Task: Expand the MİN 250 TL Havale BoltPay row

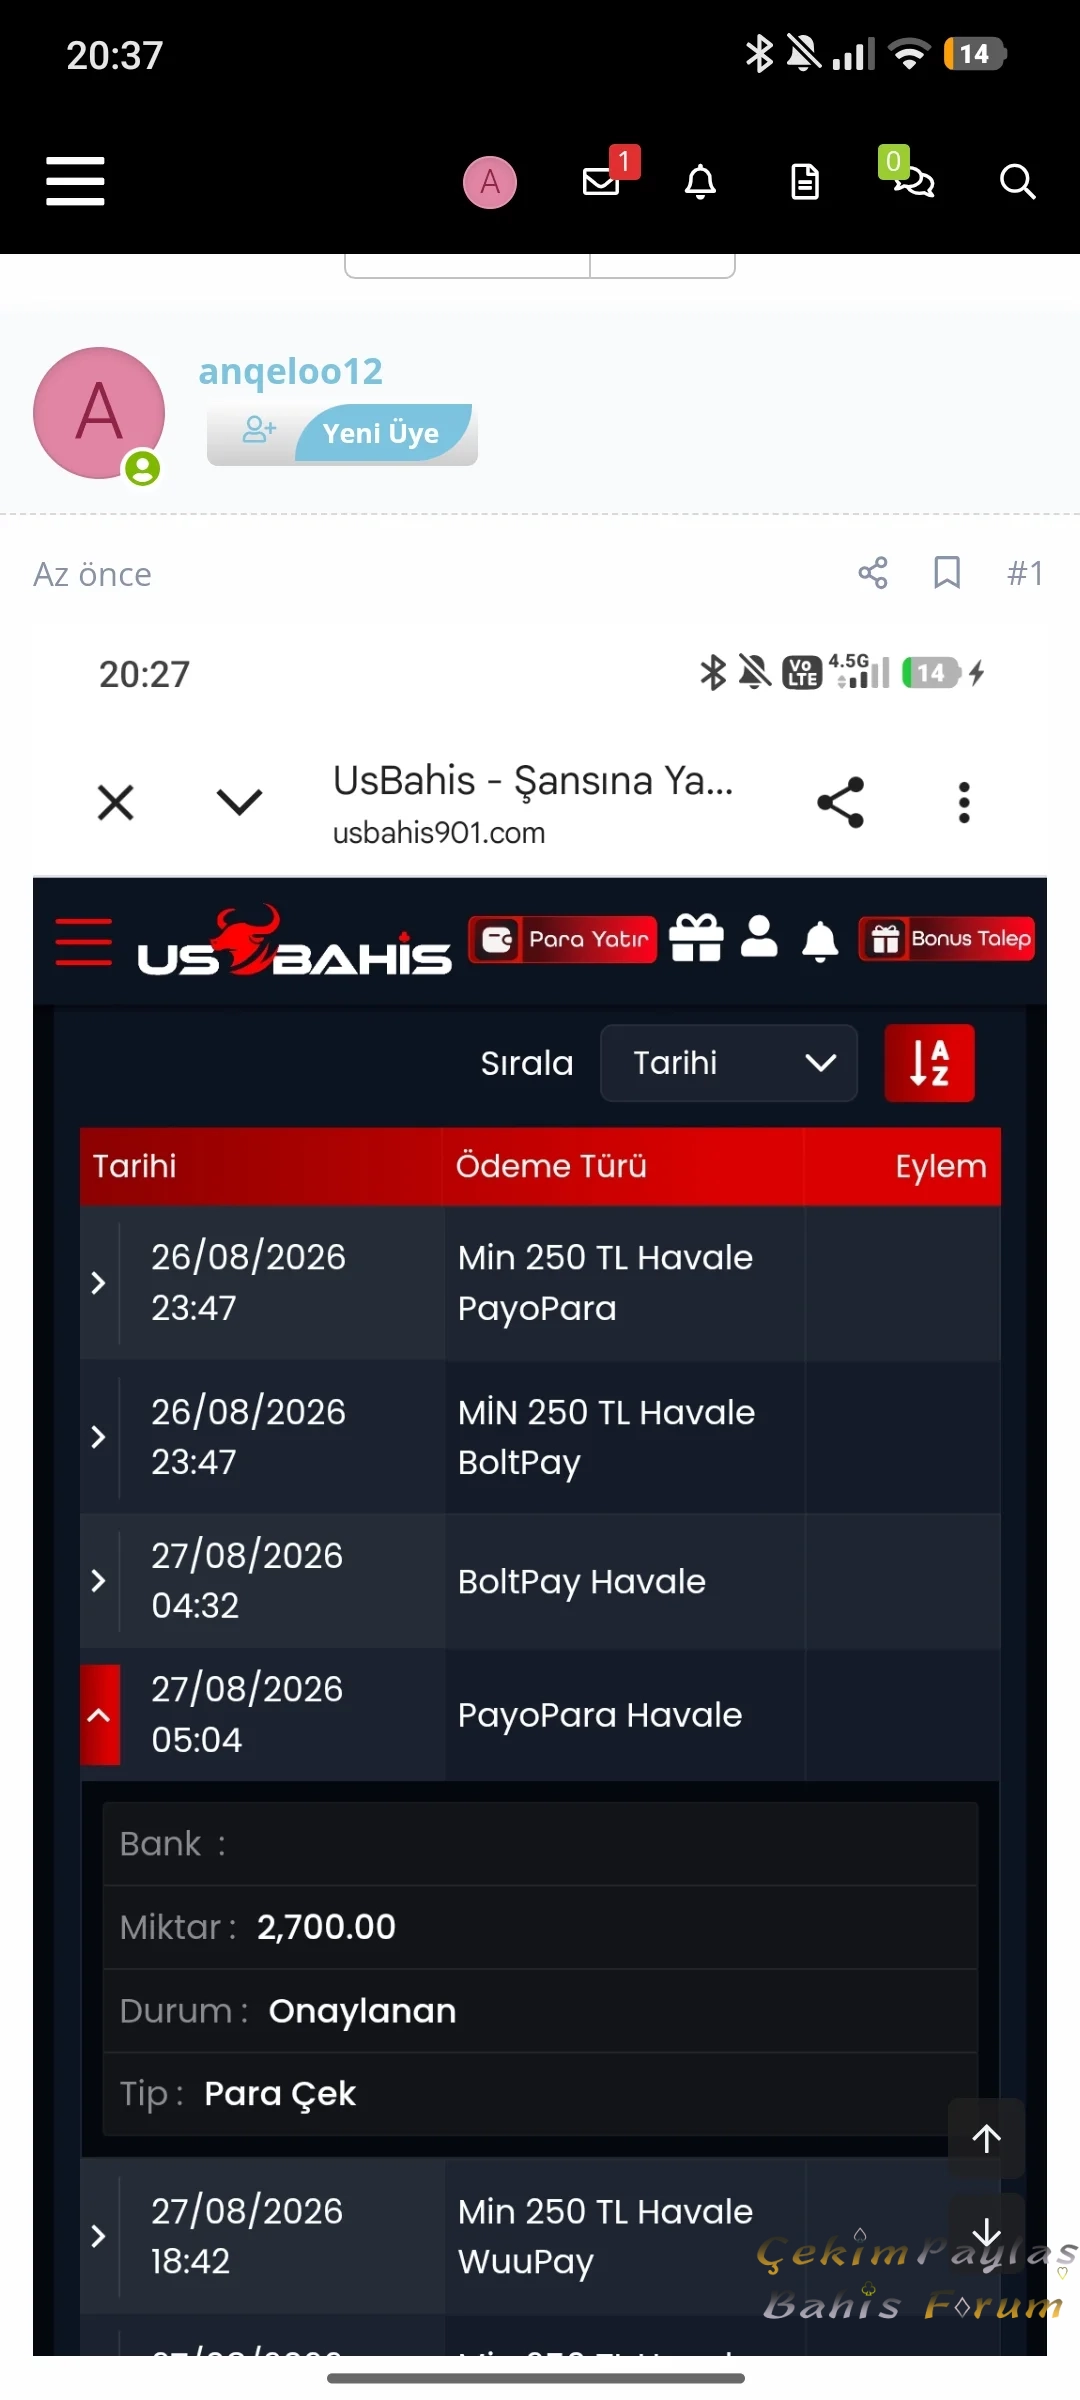Action: [x=98, y=1437]
